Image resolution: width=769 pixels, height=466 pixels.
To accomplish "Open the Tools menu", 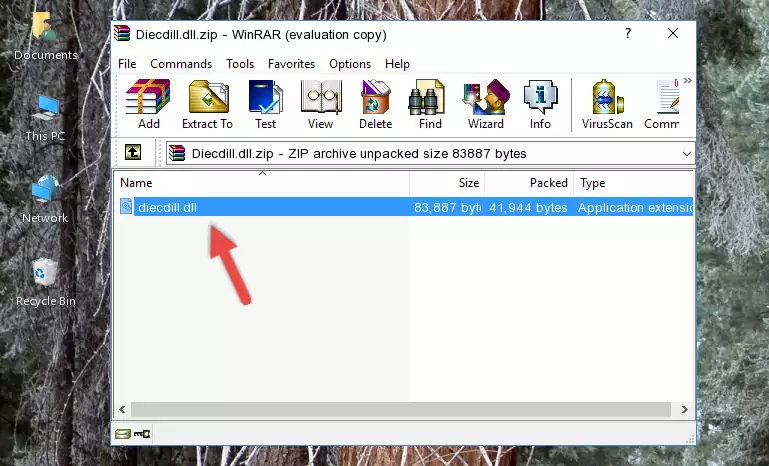I will [240, 64].
